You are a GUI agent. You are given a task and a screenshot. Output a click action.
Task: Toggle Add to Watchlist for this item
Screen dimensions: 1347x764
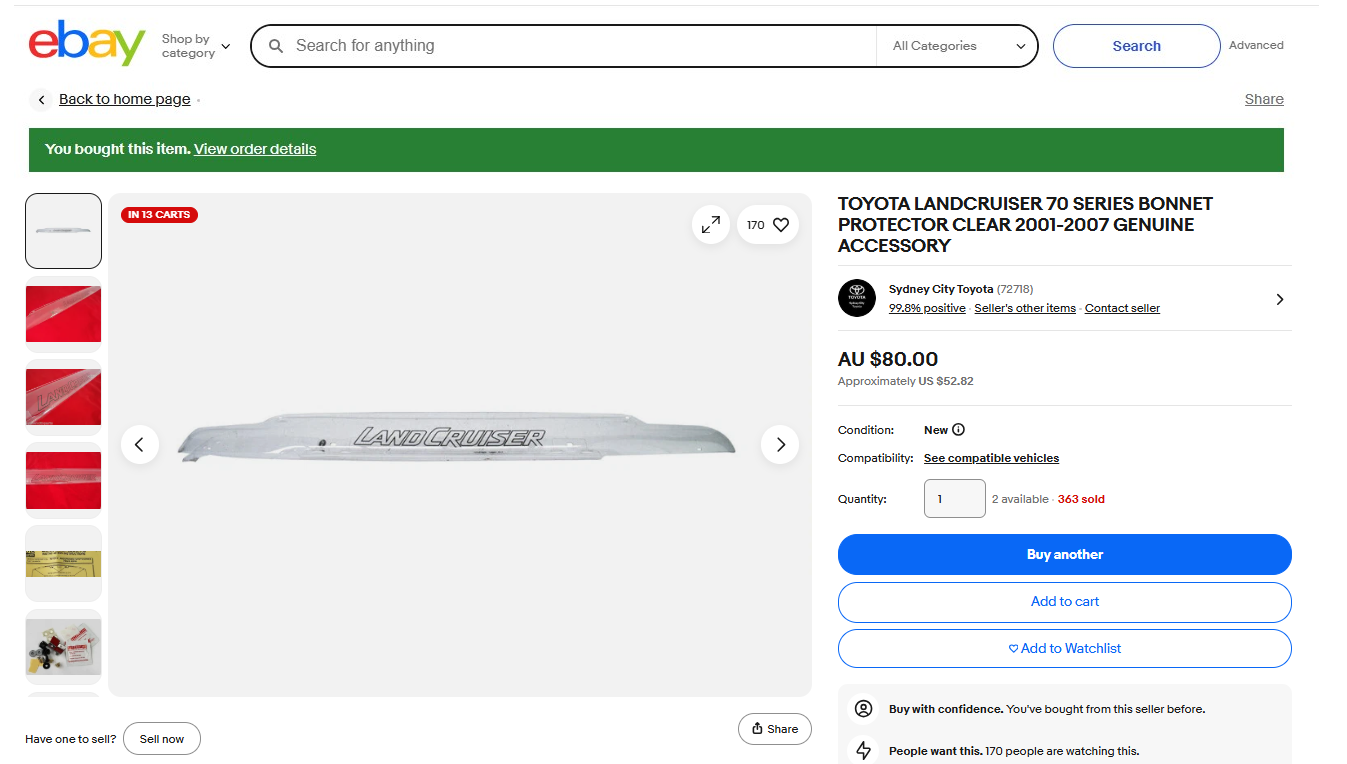(1064, 648)
